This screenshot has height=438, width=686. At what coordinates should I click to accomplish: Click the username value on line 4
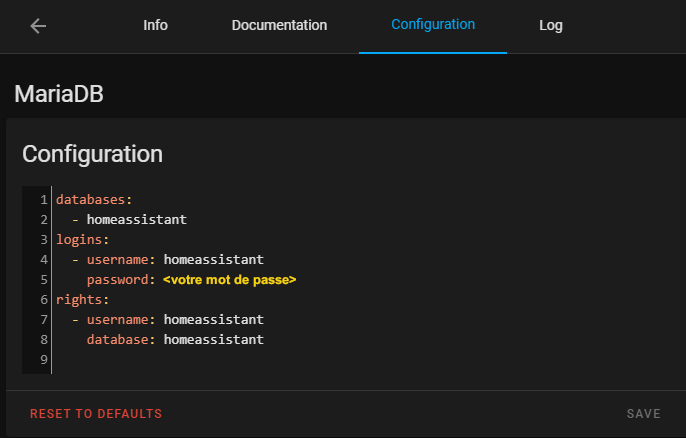tap(214, 259)
